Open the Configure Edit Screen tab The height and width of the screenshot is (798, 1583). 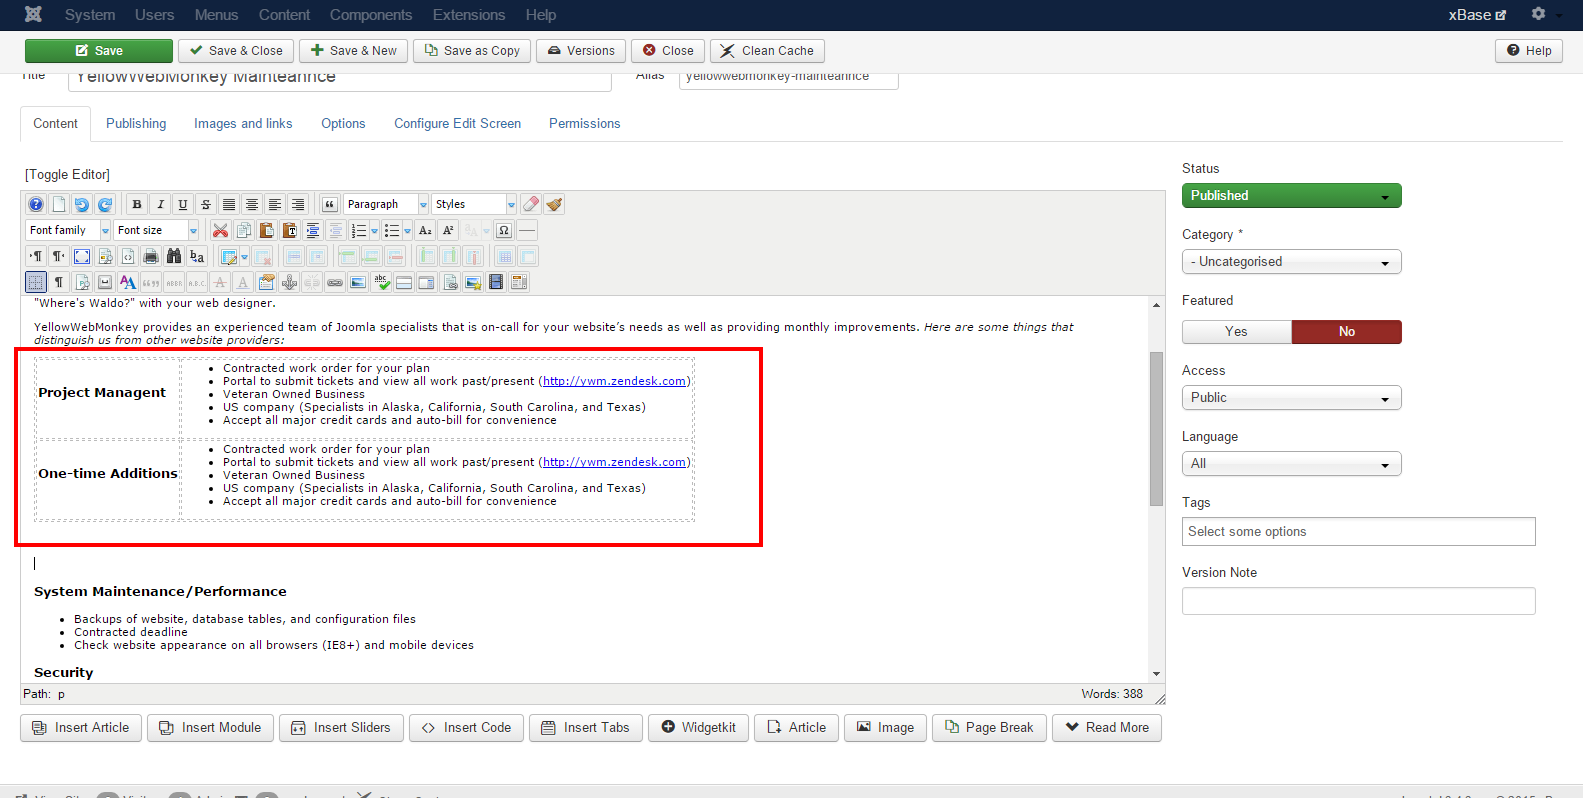click(x=458, y=124)
